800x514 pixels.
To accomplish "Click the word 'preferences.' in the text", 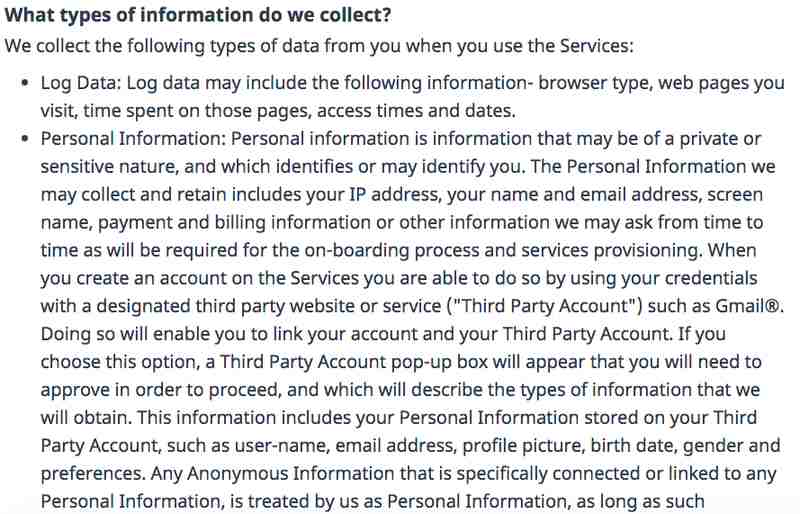I will 93,474.
